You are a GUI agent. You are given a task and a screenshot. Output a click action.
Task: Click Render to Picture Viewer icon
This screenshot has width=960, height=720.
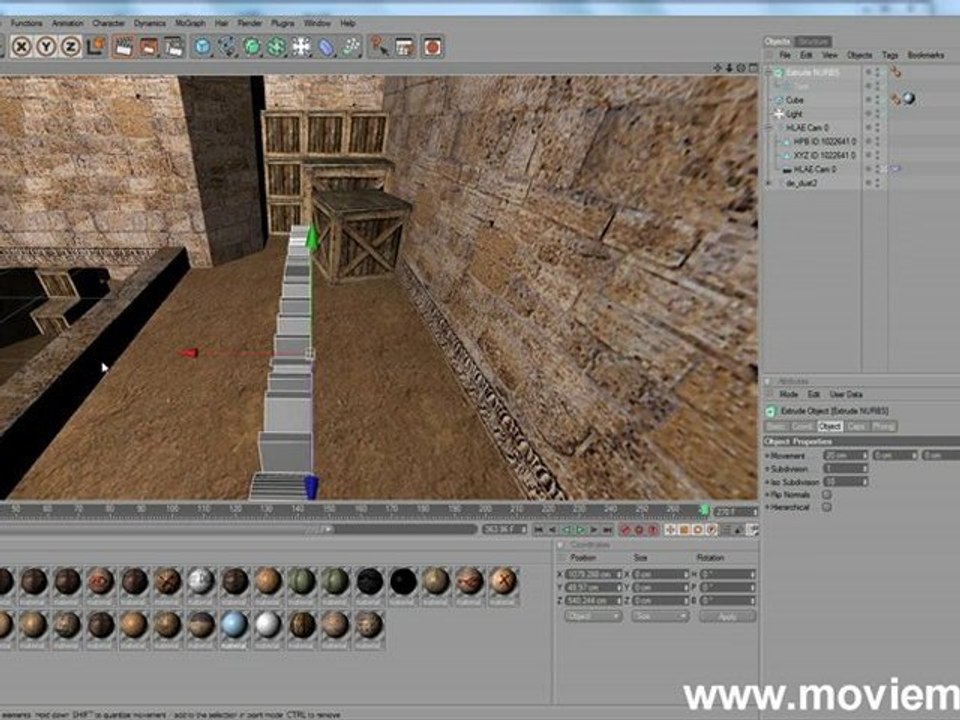coord(149,47)
